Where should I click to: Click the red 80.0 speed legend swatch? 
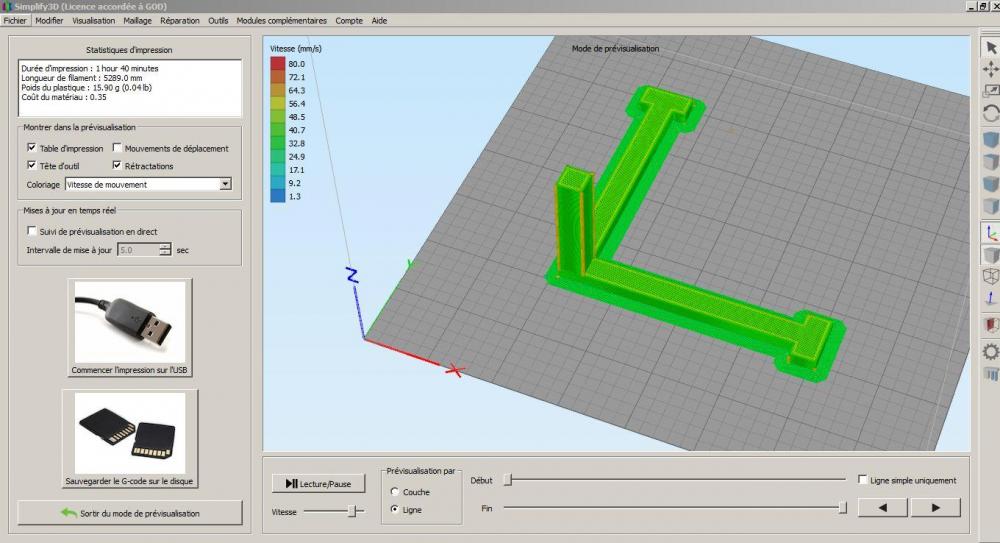click(x=277, y=63)
